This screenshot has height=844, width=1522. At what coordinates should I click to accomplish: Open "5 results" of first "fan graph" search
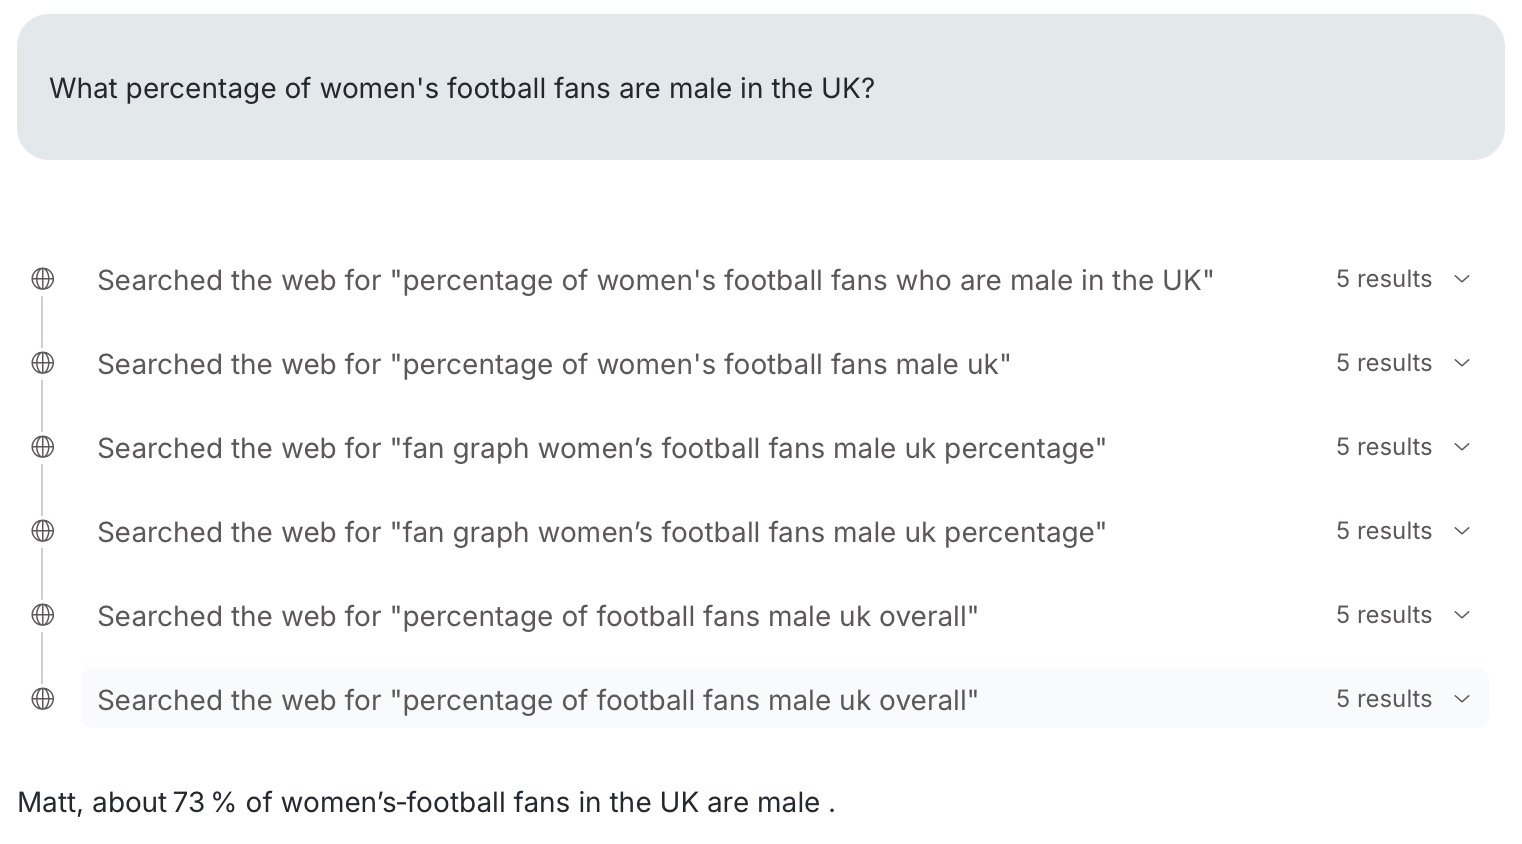[x=1384, y=448]
